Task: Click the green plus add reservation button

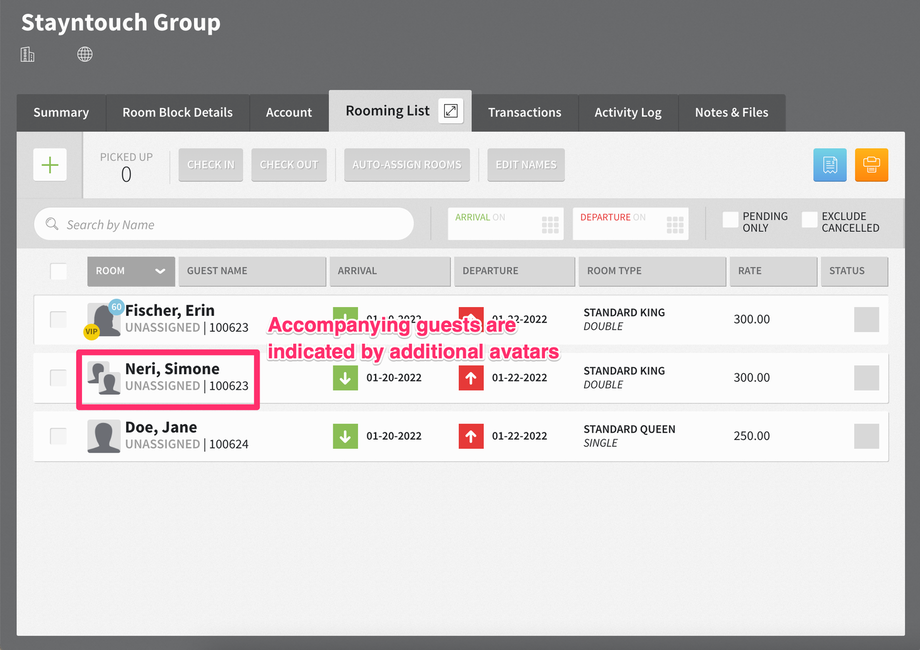Action: (x=50, y=165)
